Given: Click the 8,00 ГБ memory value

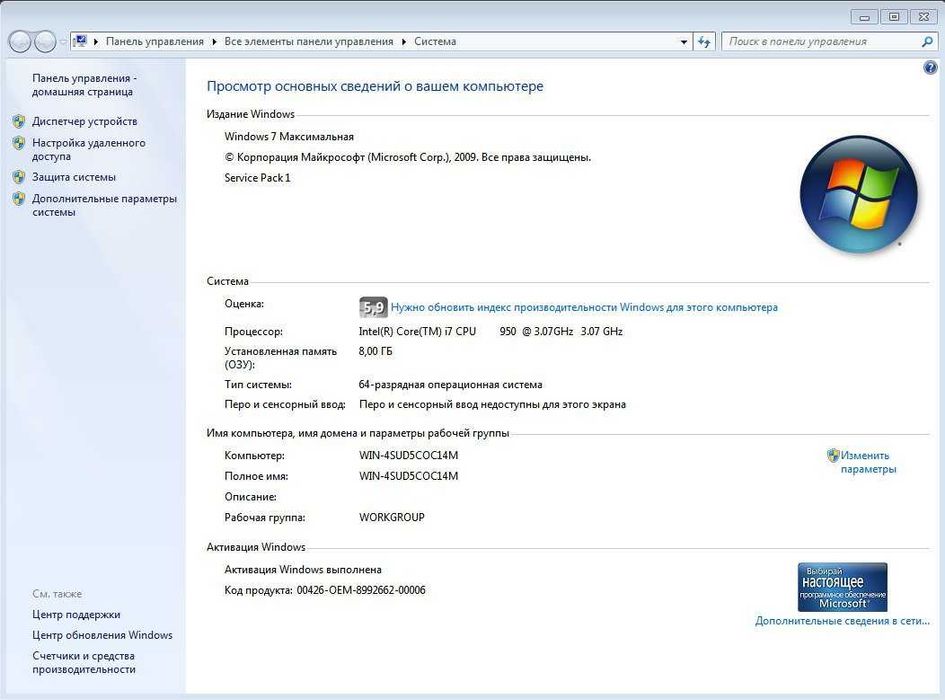Looking at the screenshot, I should [x=375, y=351].
